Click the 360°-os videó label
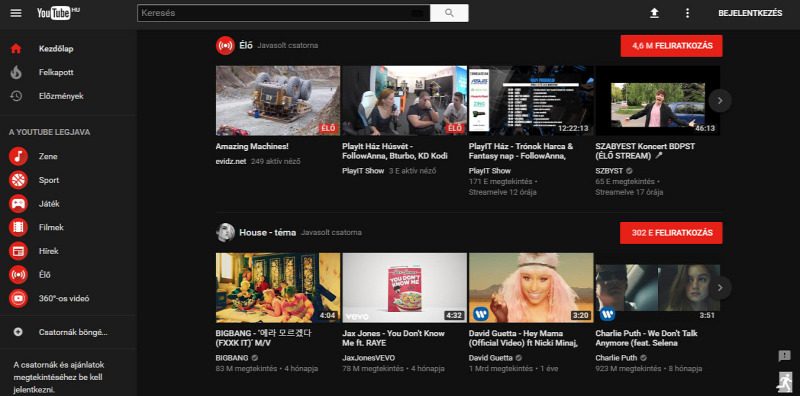Image resolution: width=800 pixels, height=396 pixels. (64, 298)
